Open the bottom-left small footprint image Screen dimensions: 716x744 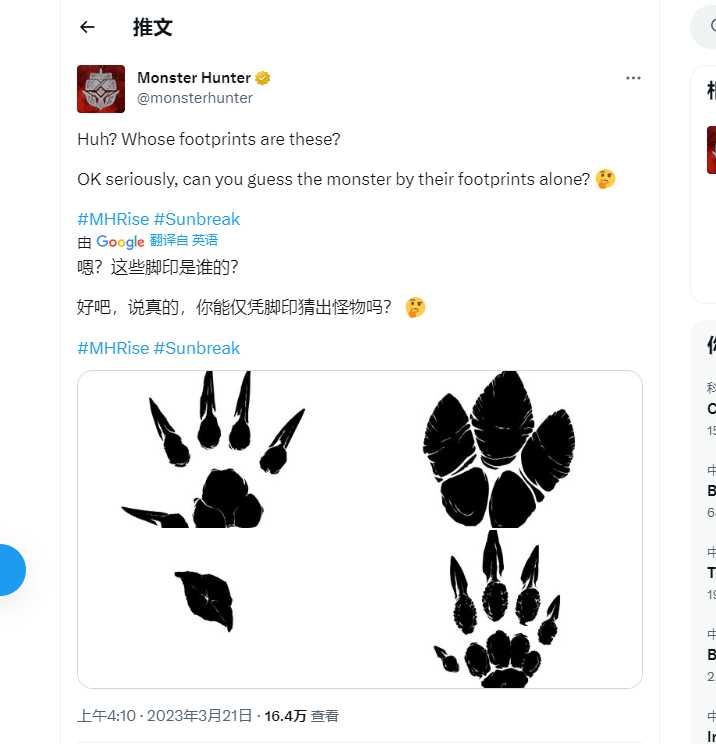click(218, 609)
